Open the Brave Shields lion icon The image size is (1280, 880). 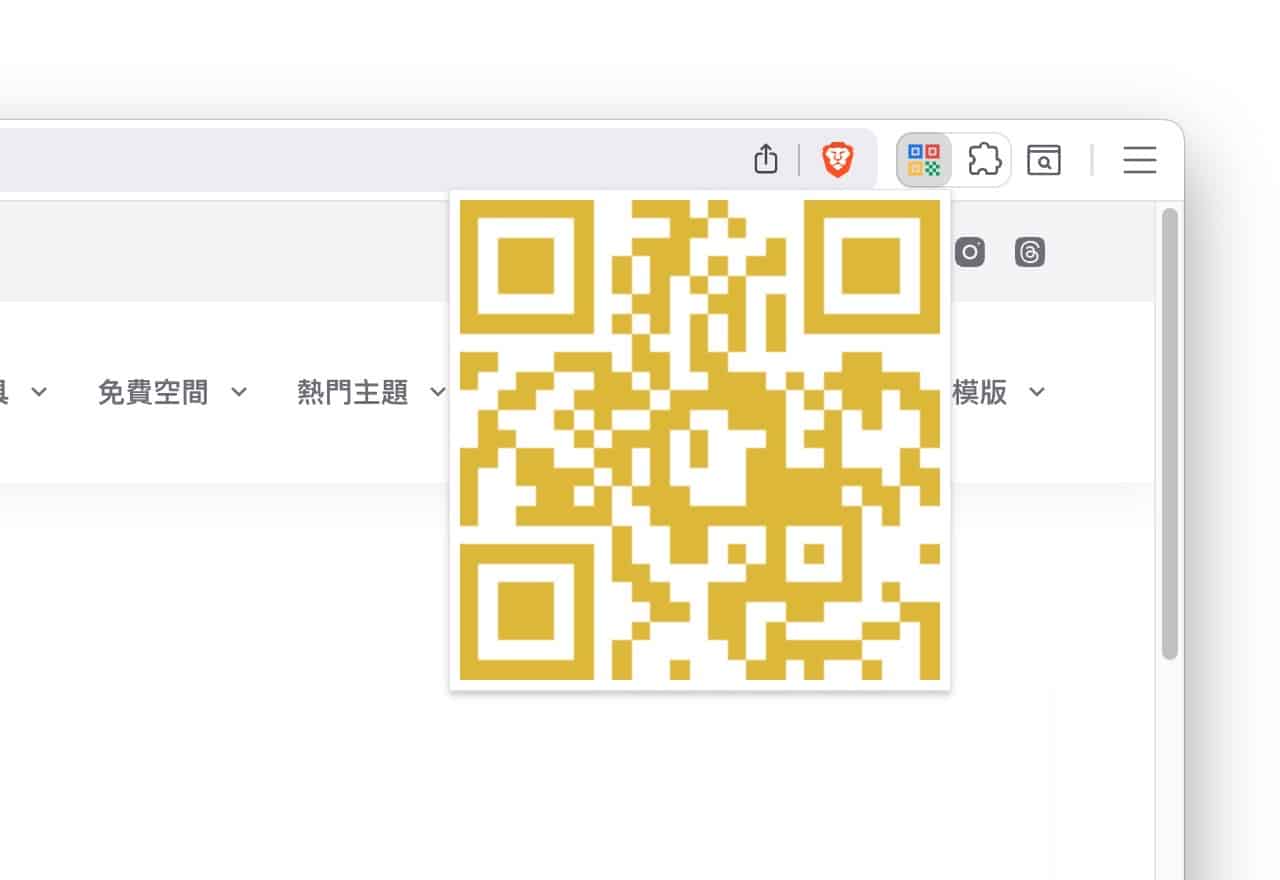837,159
